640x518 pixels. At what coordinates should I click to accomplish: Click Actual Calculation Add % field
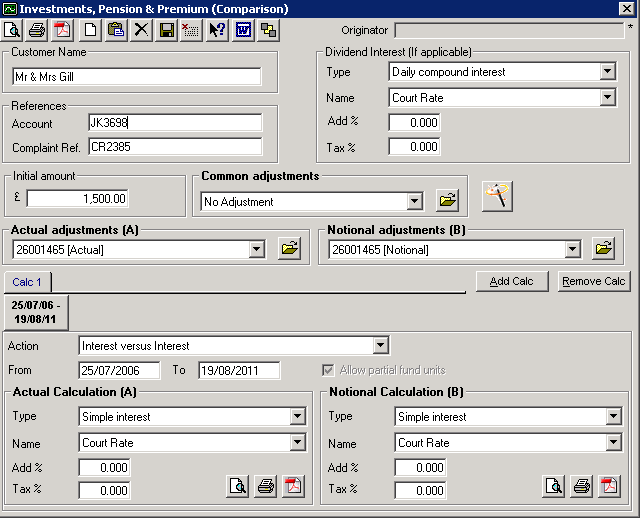pyautogui.click(x=104, y=467)
